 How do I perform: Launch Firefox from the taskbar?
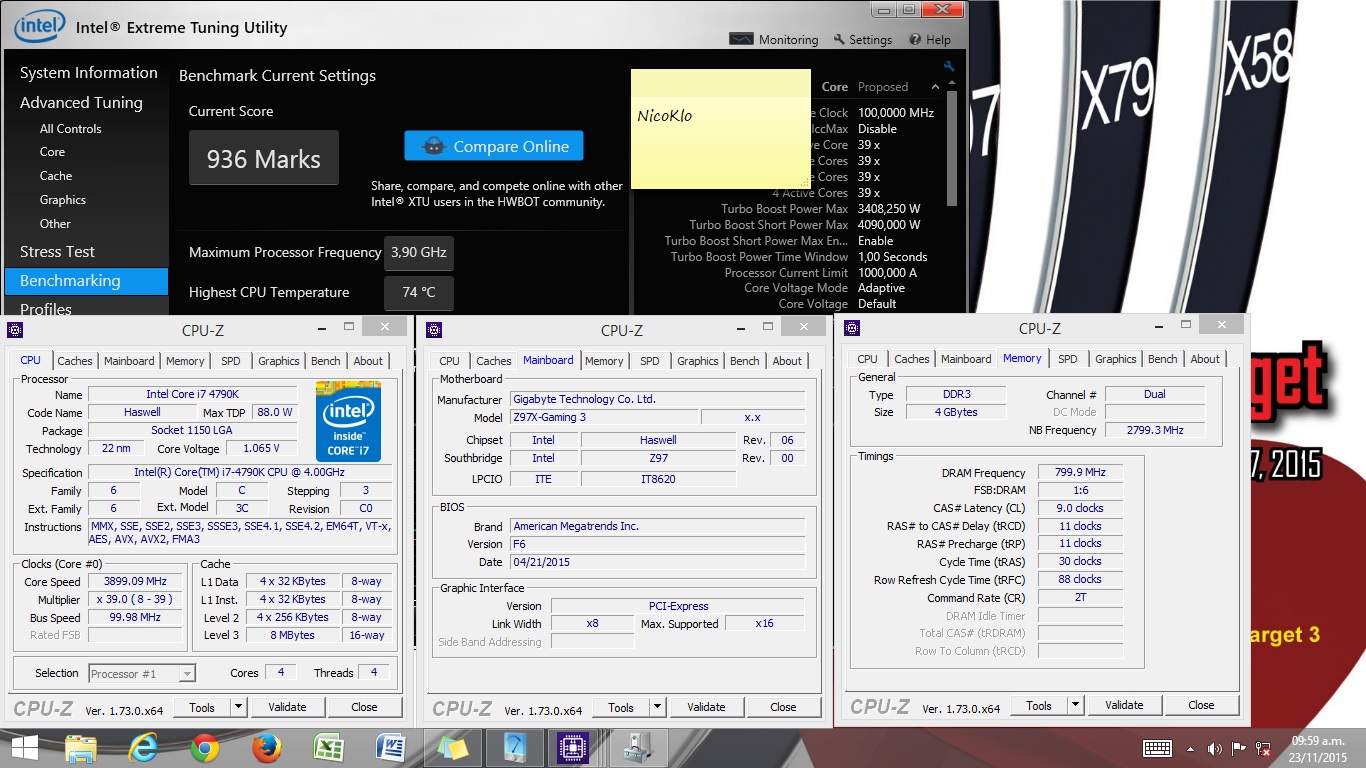click(x=267, y=748)
